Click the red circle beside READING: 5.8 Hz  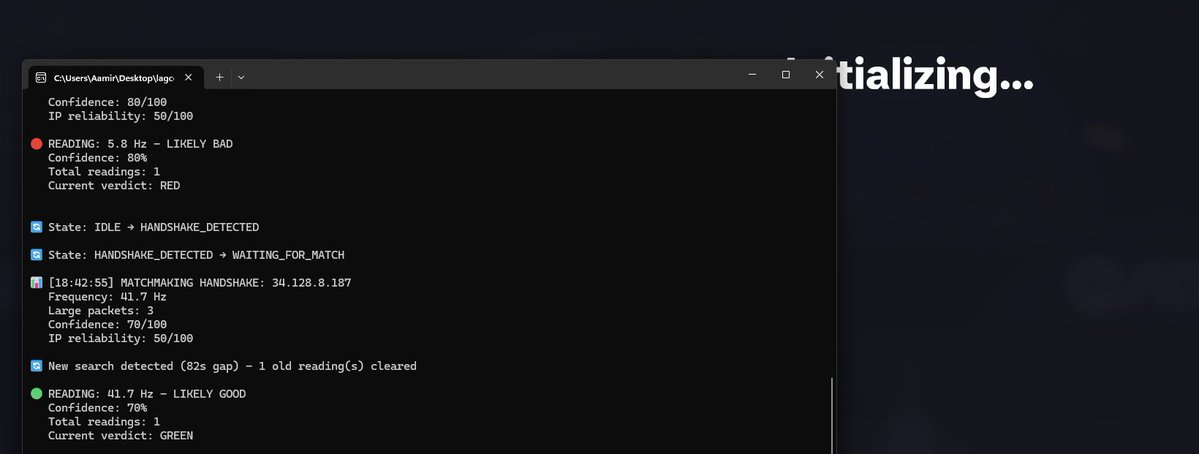(36, 144)
